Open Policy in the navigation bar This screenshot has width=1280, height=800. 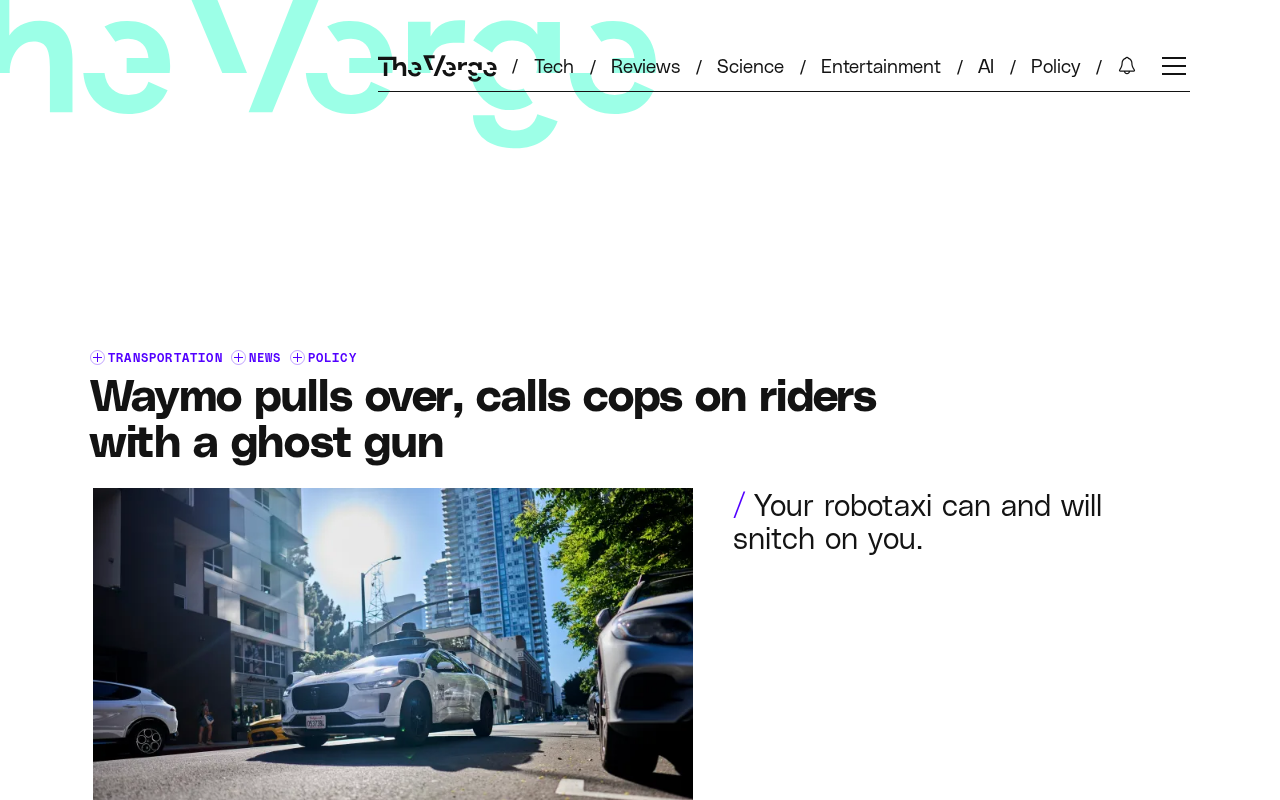1055,66
